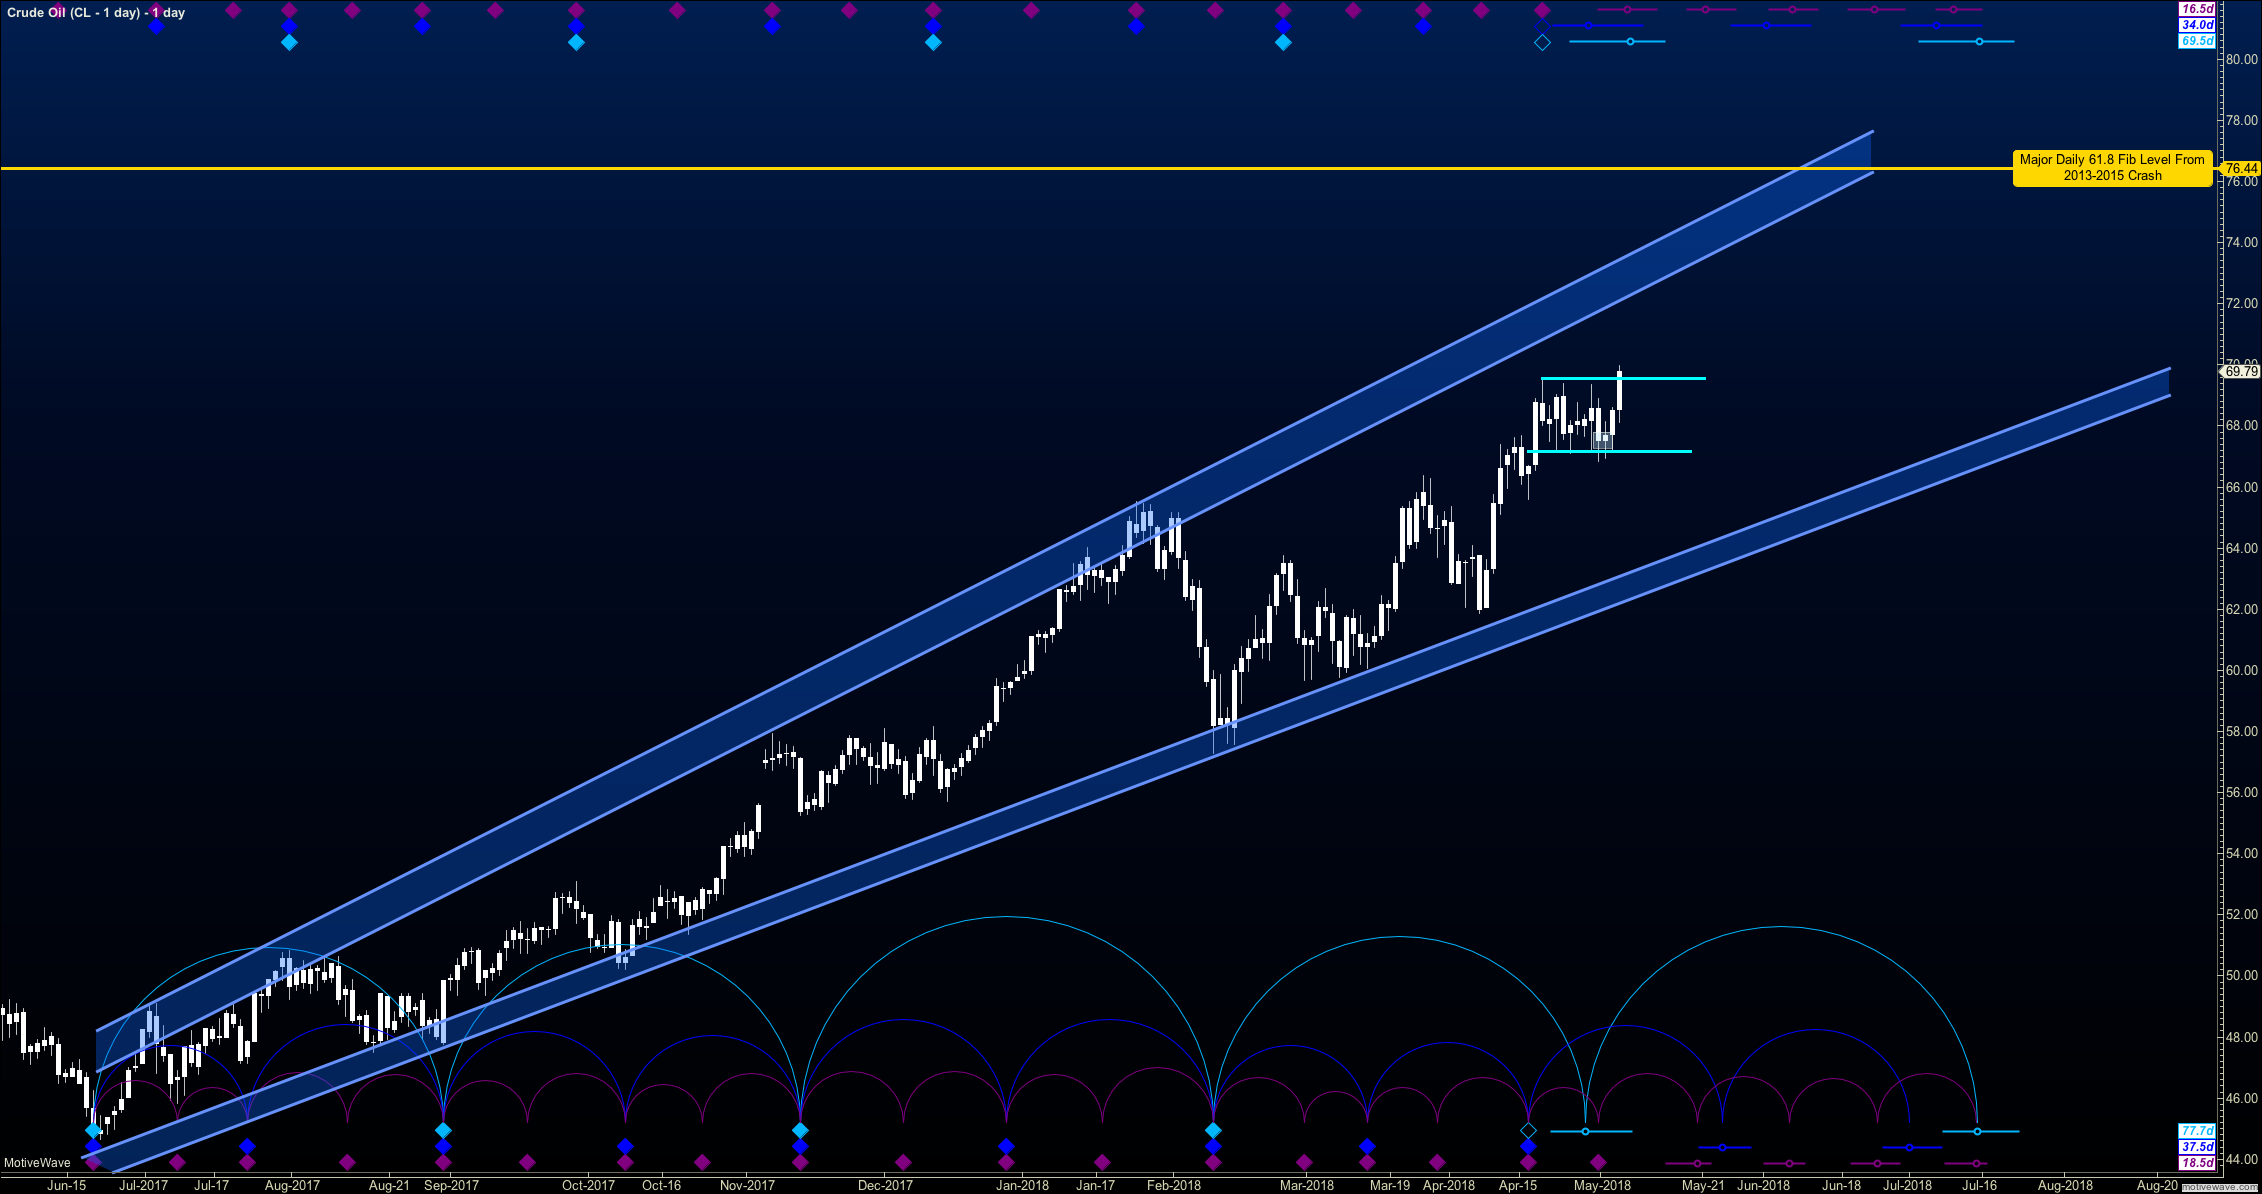Select the cyan diamond at the February 2018 low
This screenshot has height=1194, width=2262.
(1213, 1130)
